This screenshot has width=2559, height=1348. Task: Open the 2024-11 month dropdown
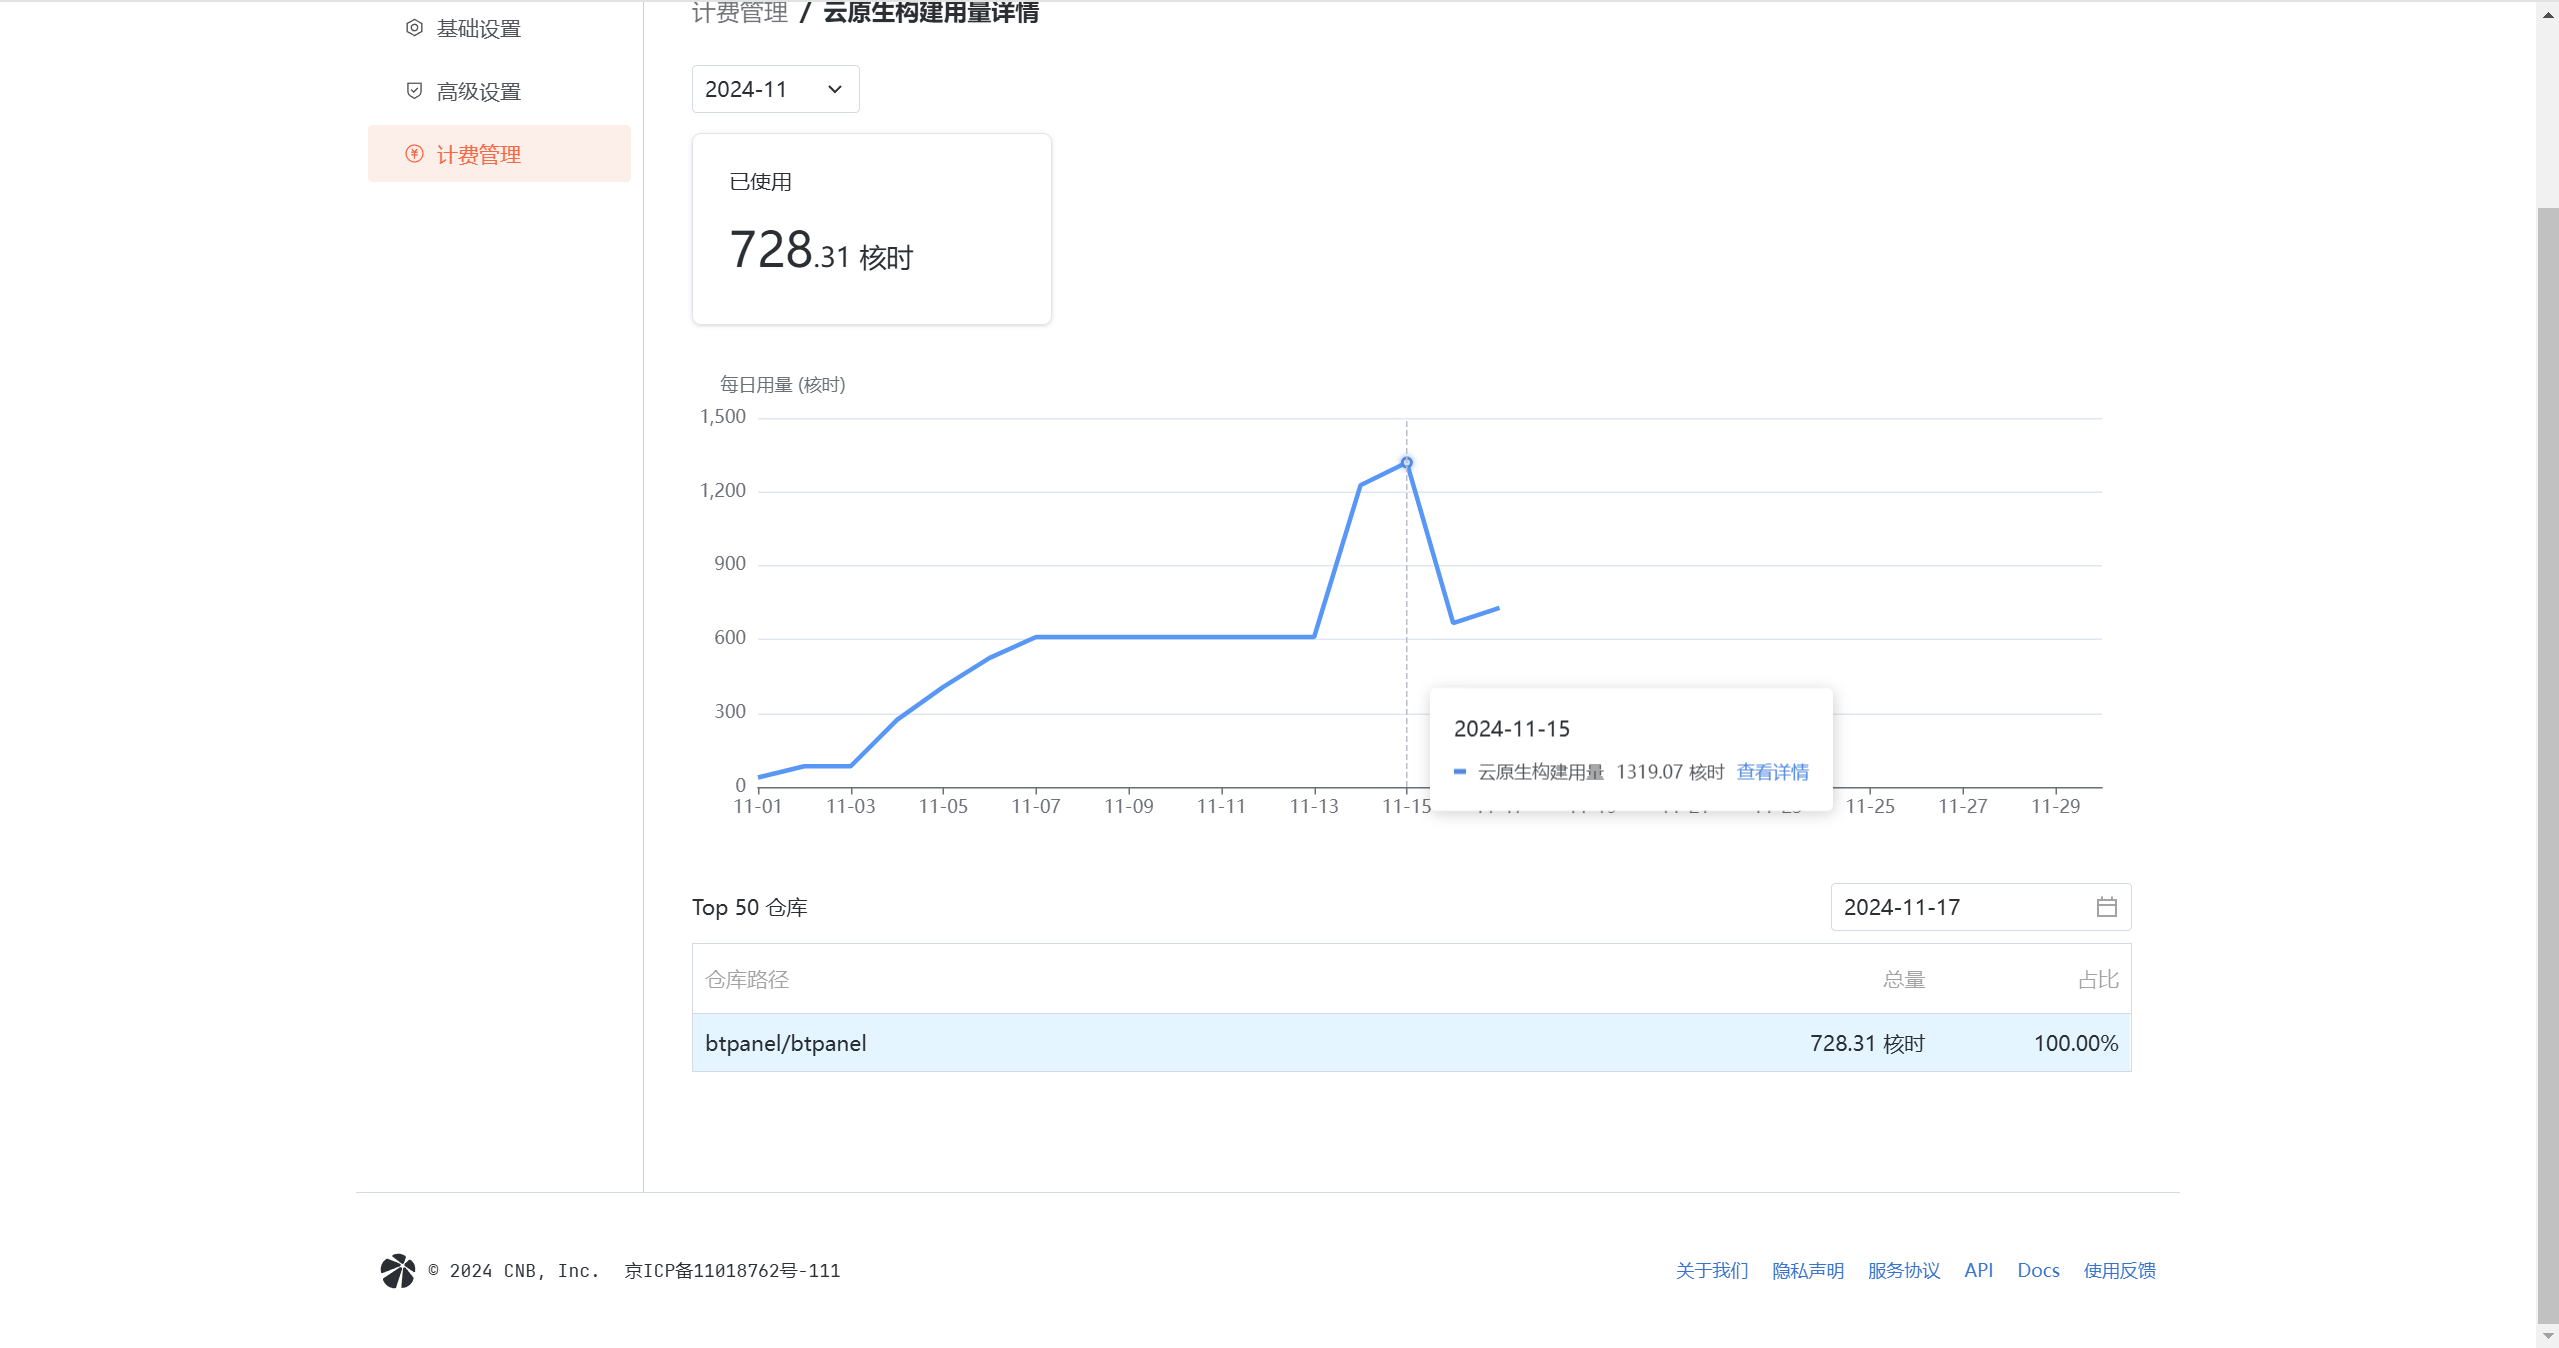(x=774, y=89)
